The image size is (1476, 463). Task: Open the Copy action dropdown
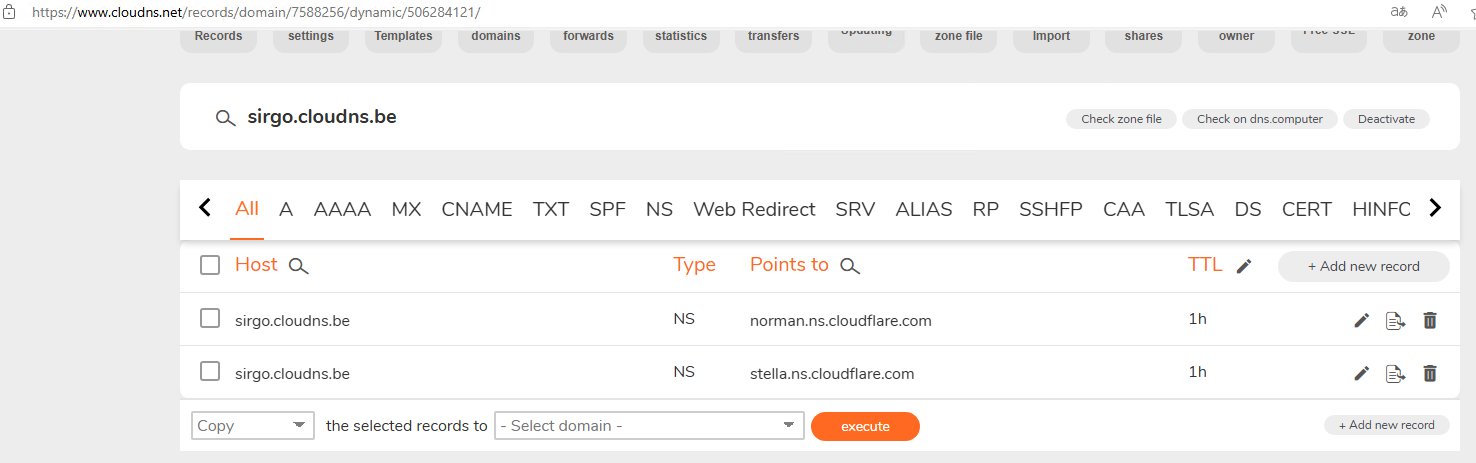pos(252,426)
